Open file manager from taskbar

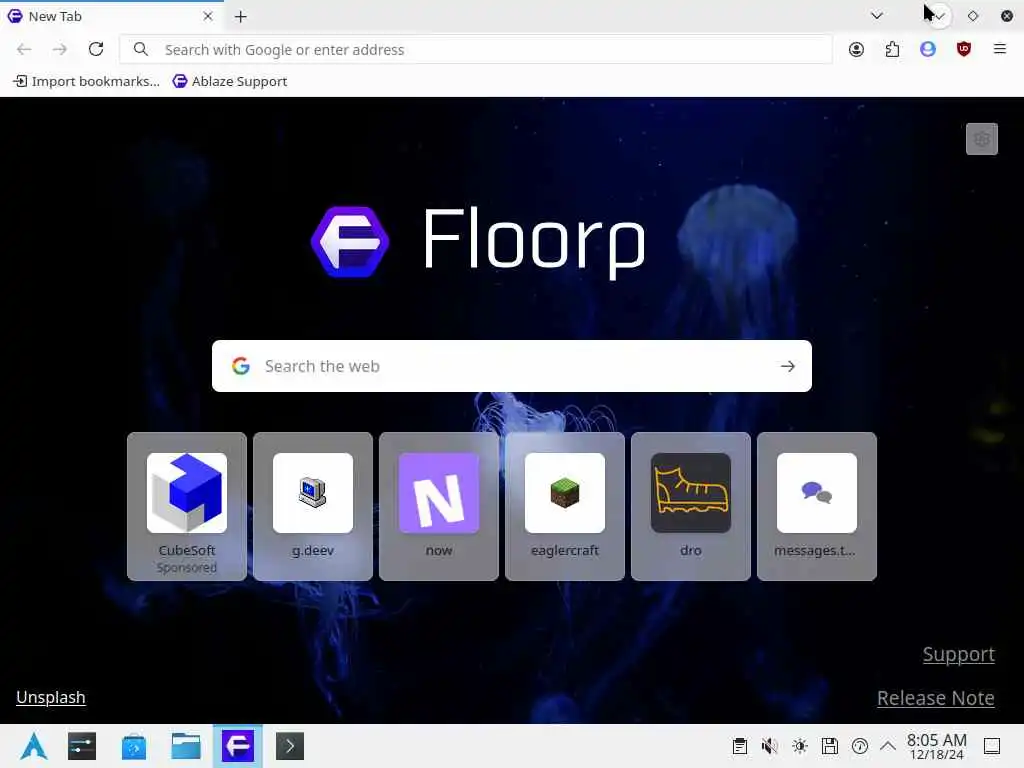point(186,746)
